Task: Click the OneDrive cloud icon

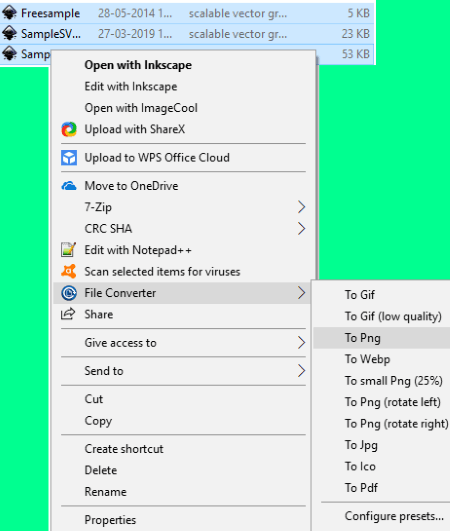Action: point(69,186)
